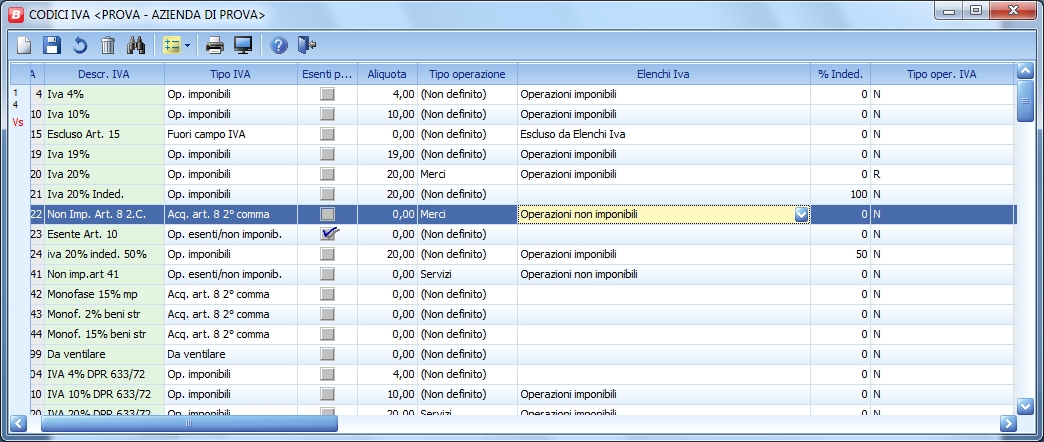
Task: Delete the record with the trash bin icon
Action: pos(108,45)
